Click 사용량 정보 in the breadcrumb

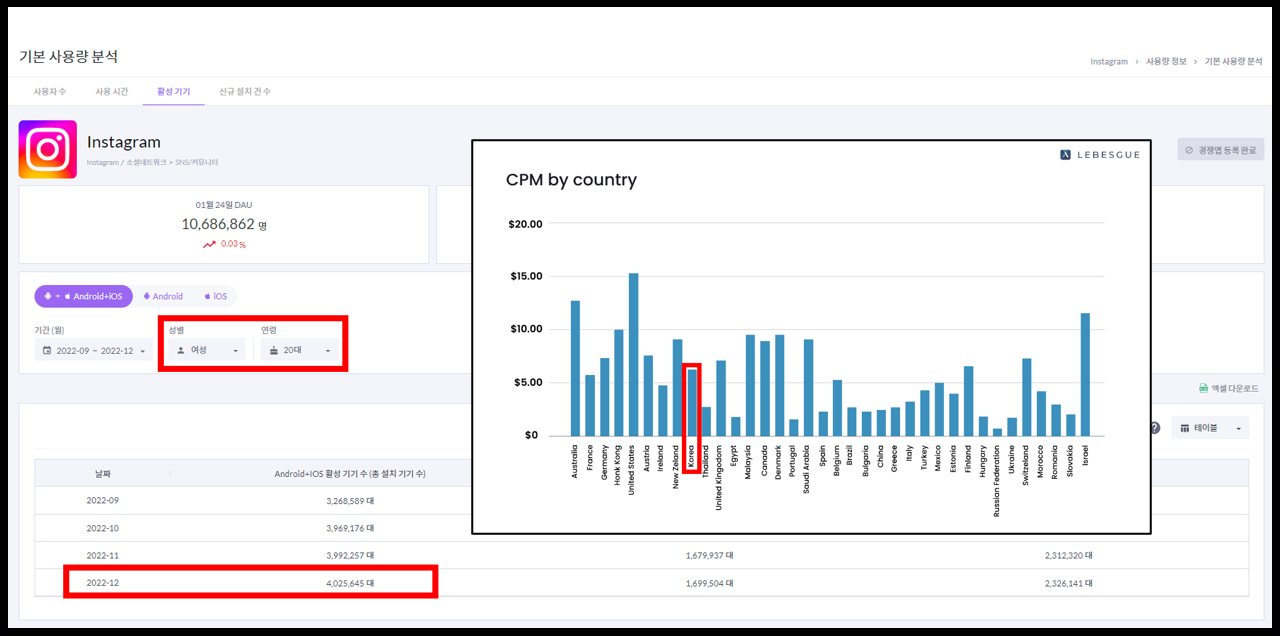pos(1166,62)
